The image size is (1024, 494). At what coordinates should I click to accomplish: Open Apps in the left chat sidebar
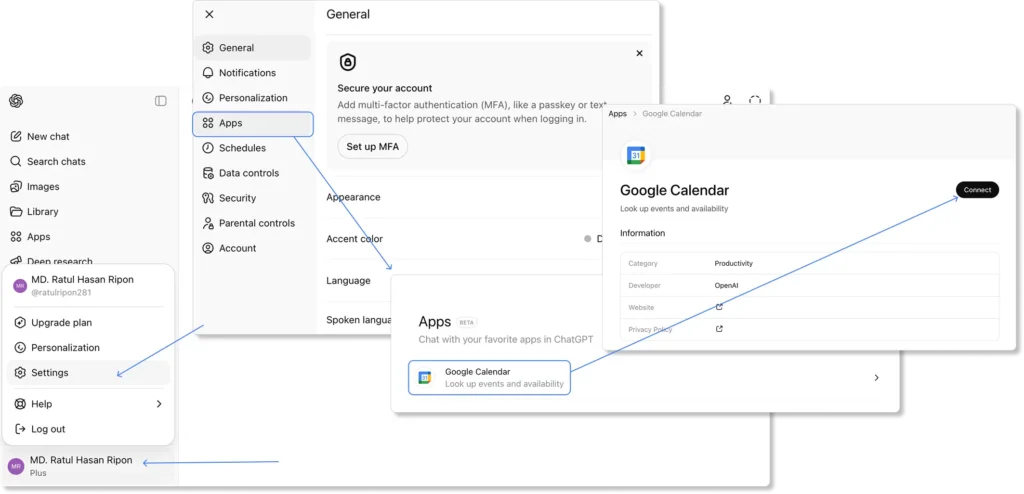[31, 237]
